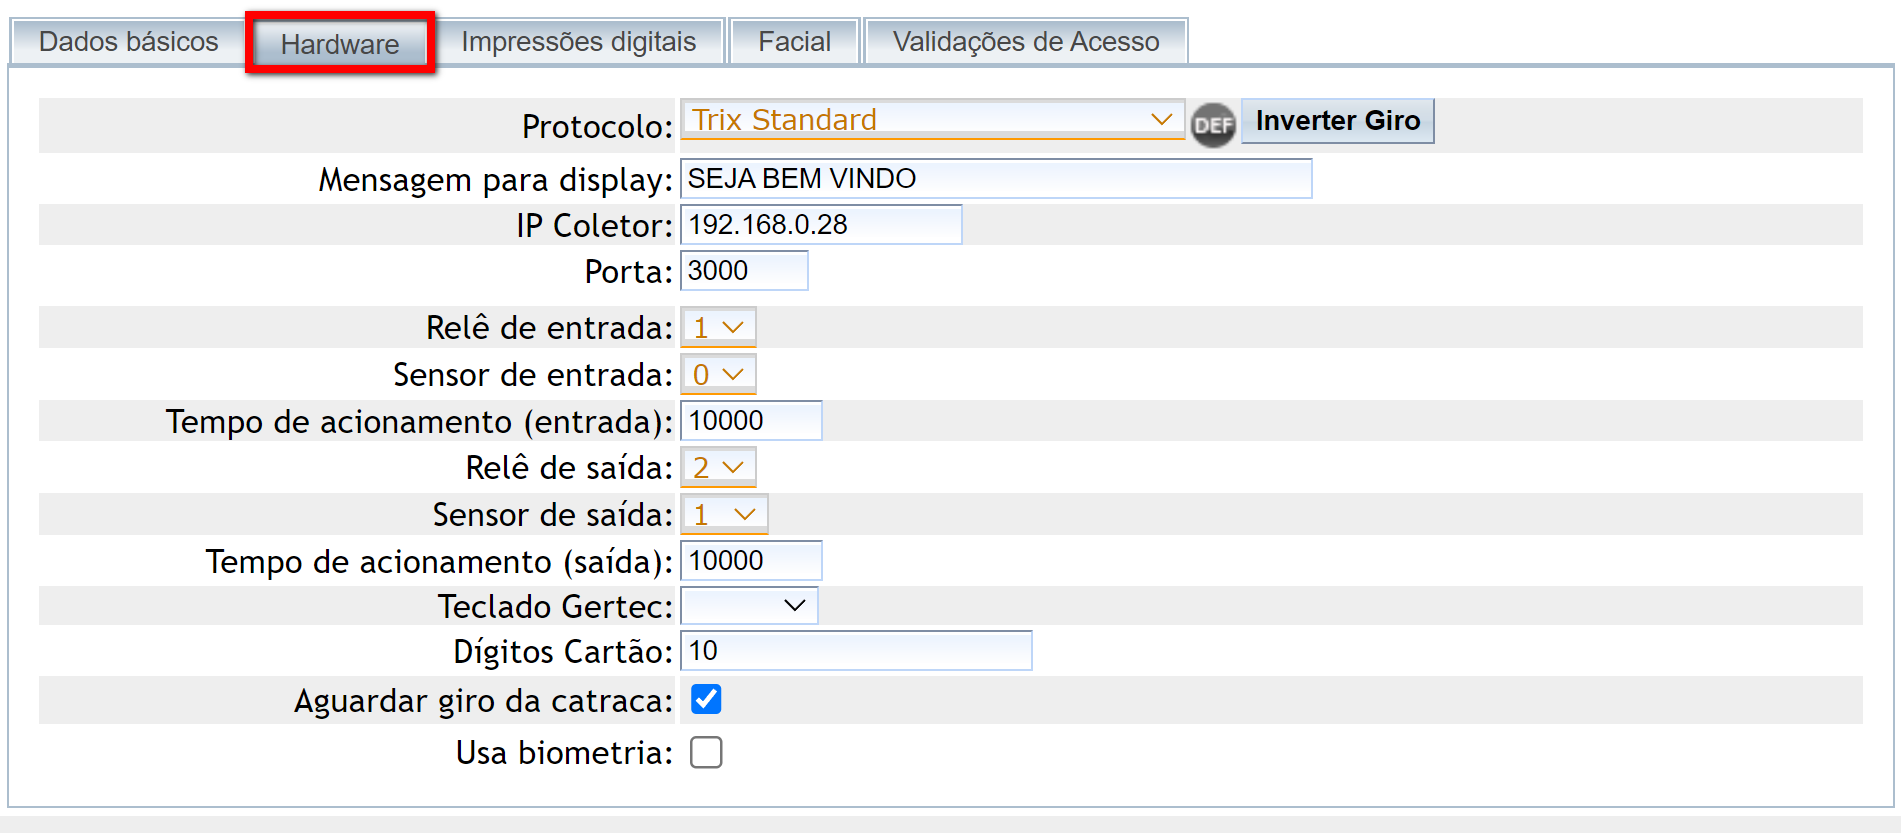Select the Tempo de acionamento (entrada) field

pyautogui.click(x=751, y=421)
